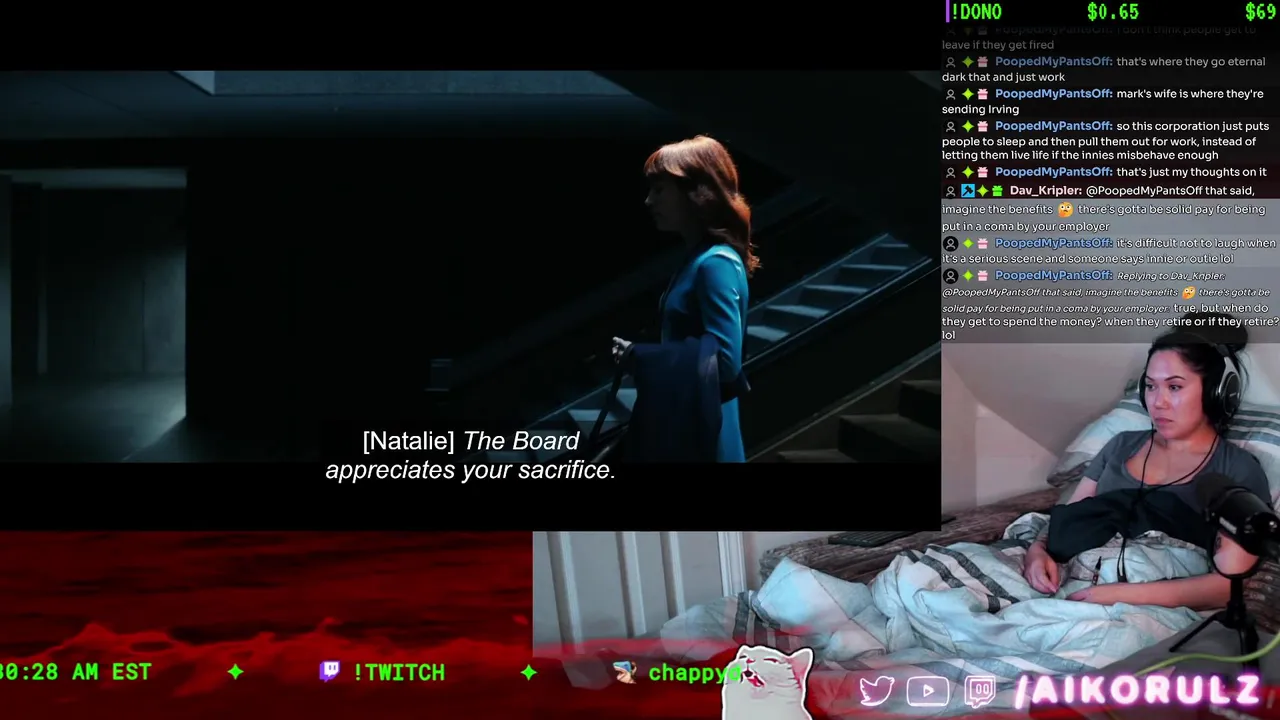The height and width of the screenshot is (720, 1280).
Task: Click the /AIKORULZ handle text
Action: point(1137,690)
